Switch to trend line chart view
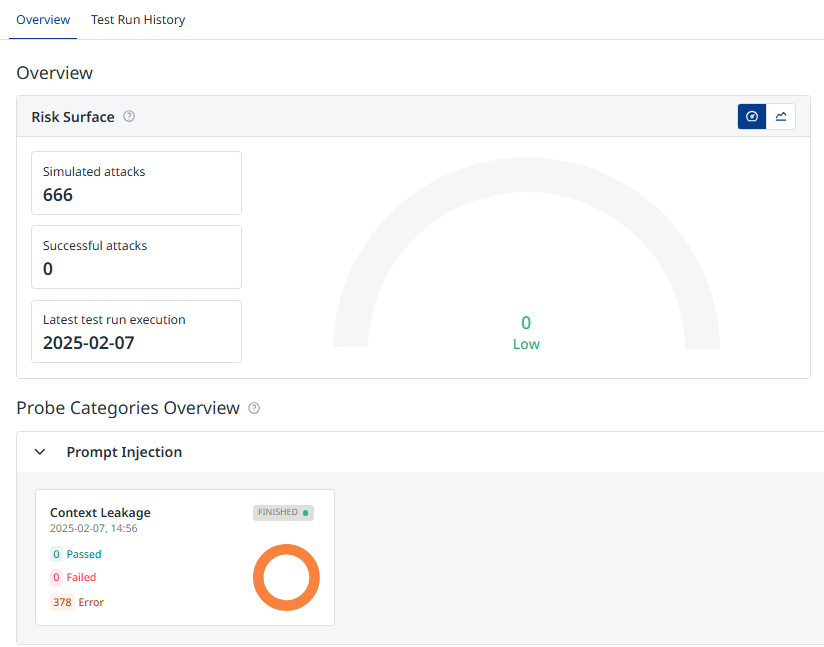824x647 pixels. [781, 116]
